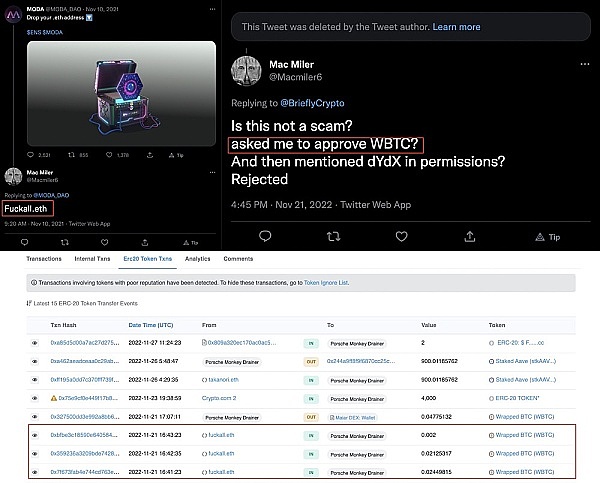This screenshot has height=483, width=600.
Task: Select the Comments tab
Action: pyautogui.click(x=238, y=258)
